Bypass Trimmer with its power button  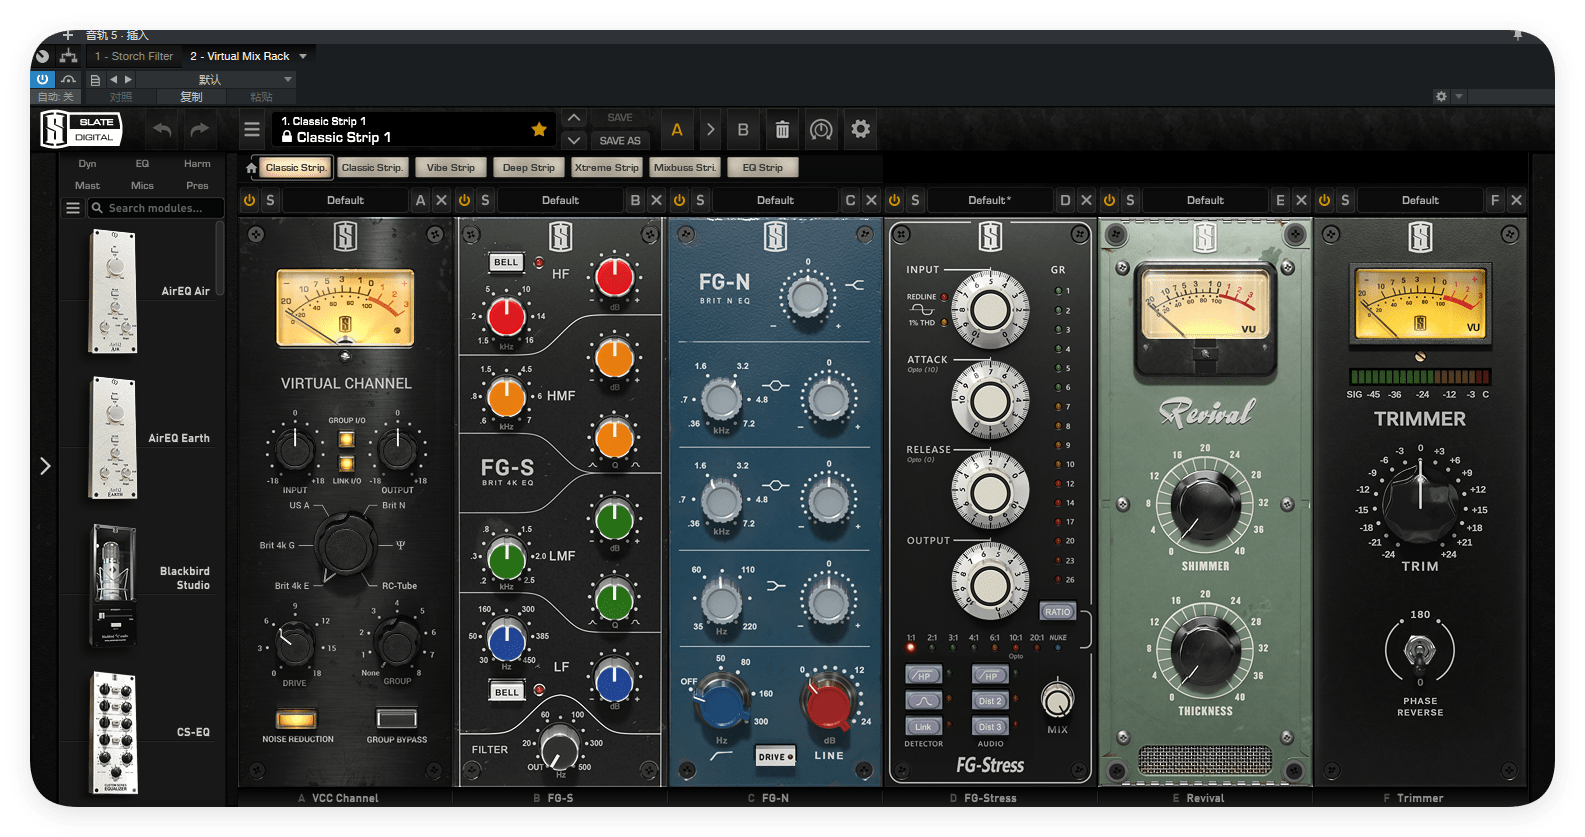tap(1324, 200)
